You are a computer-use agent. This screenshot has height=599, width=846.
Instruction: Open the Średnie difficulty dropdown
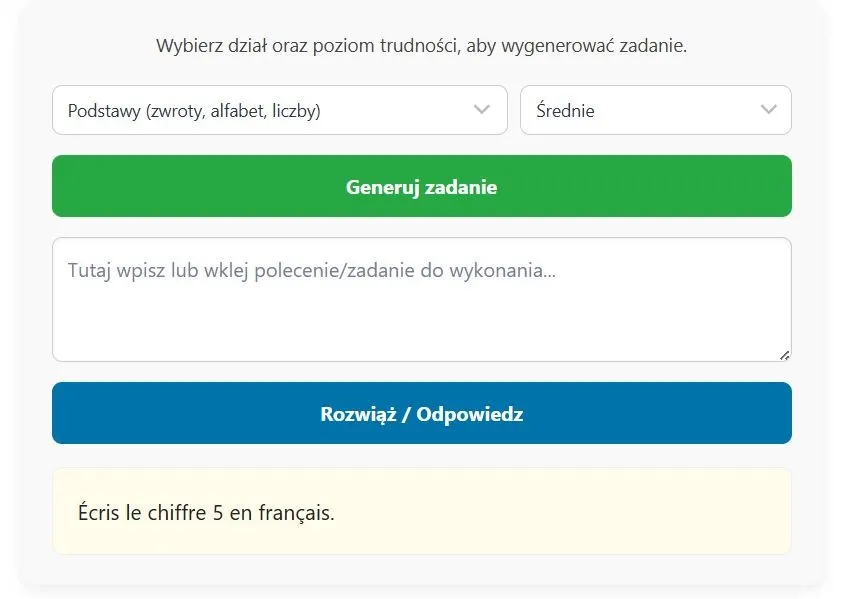tap(655, 110)
